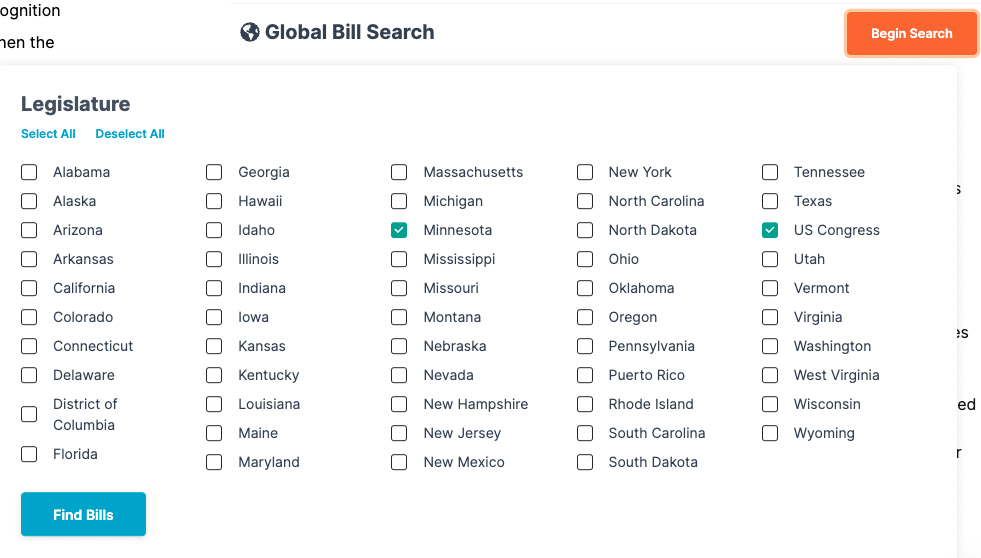Click the Find Bills button
Viewport: 981px width, 558px height.
pyautogui.click(x=83, y=514)
